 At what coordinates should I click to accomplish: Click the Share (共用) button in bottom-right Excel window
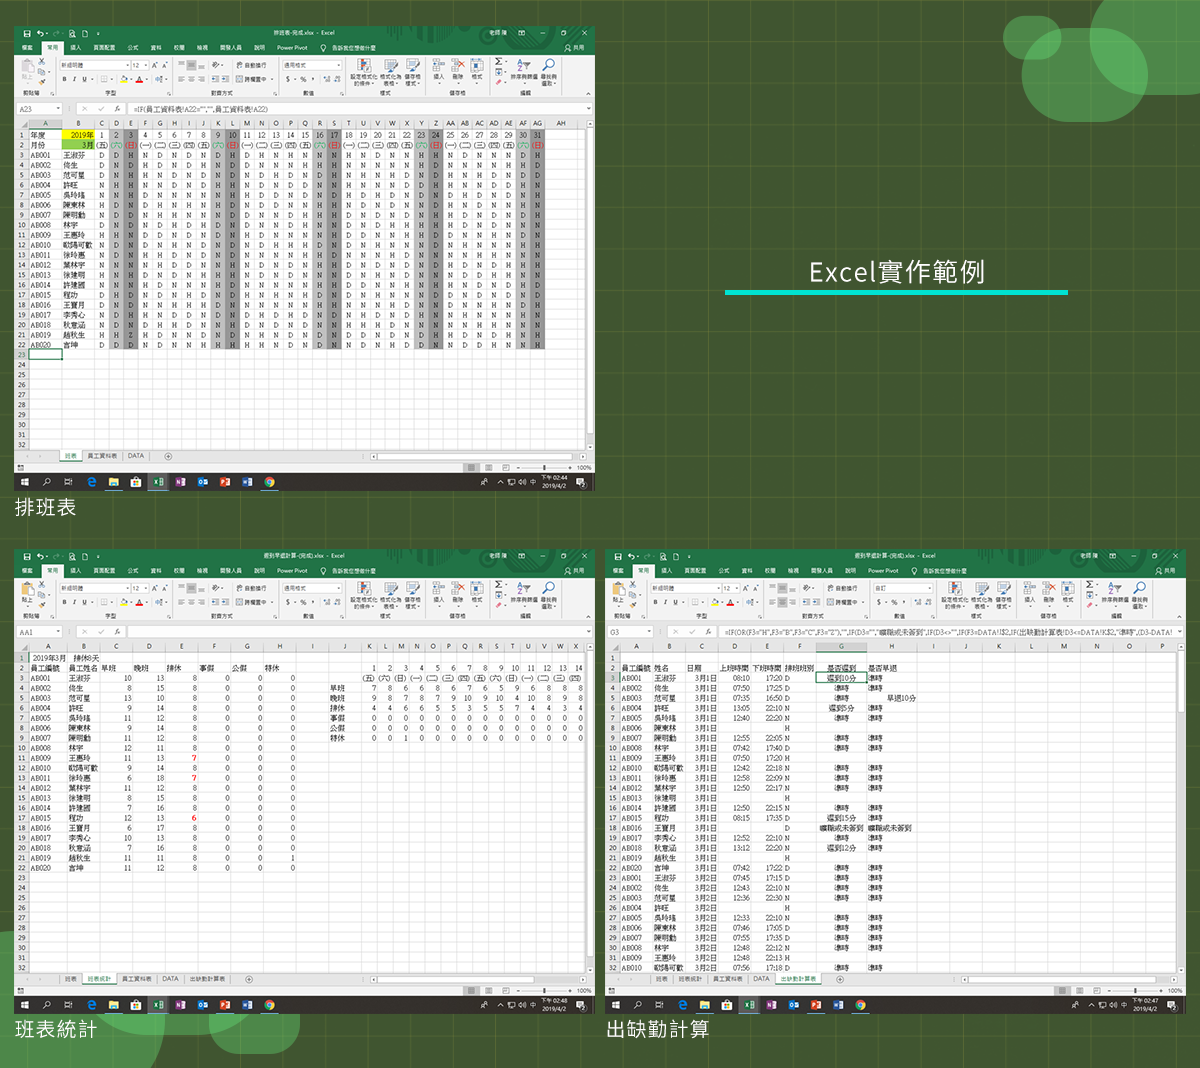click(1164, 571)
